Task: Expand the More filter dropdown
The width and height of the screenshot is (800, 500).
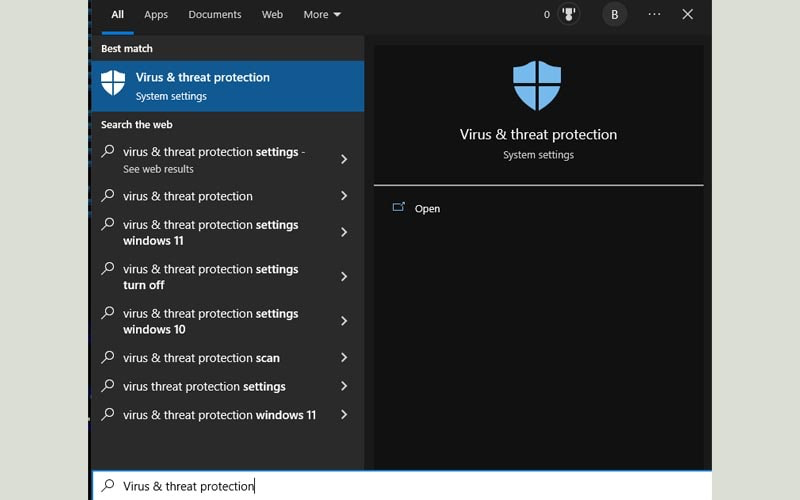Action: 322,15
